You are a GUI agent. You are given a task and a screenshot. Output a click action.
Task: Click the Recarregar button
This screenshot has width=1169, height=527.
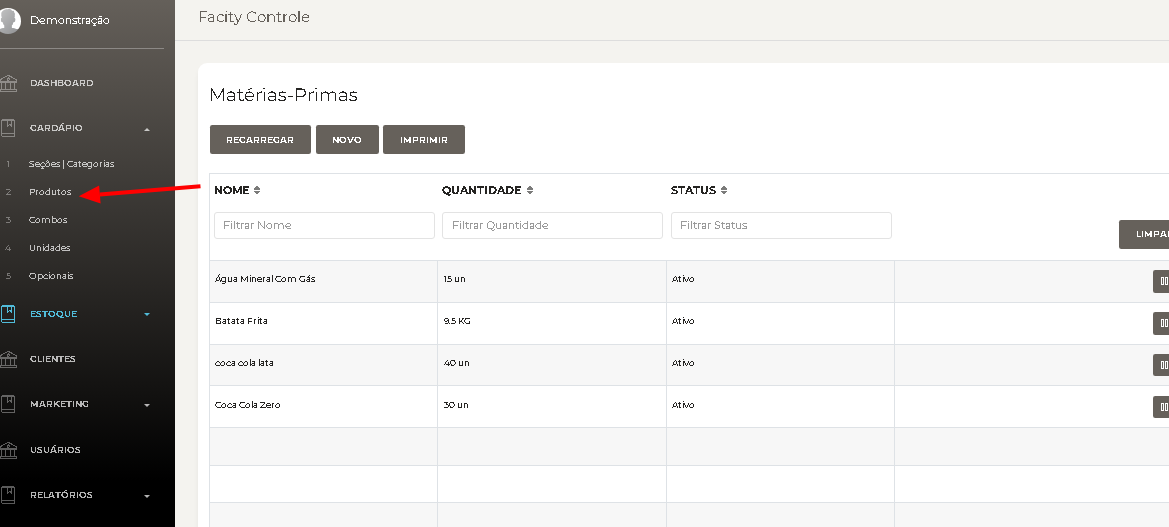(x=260, y=139)
